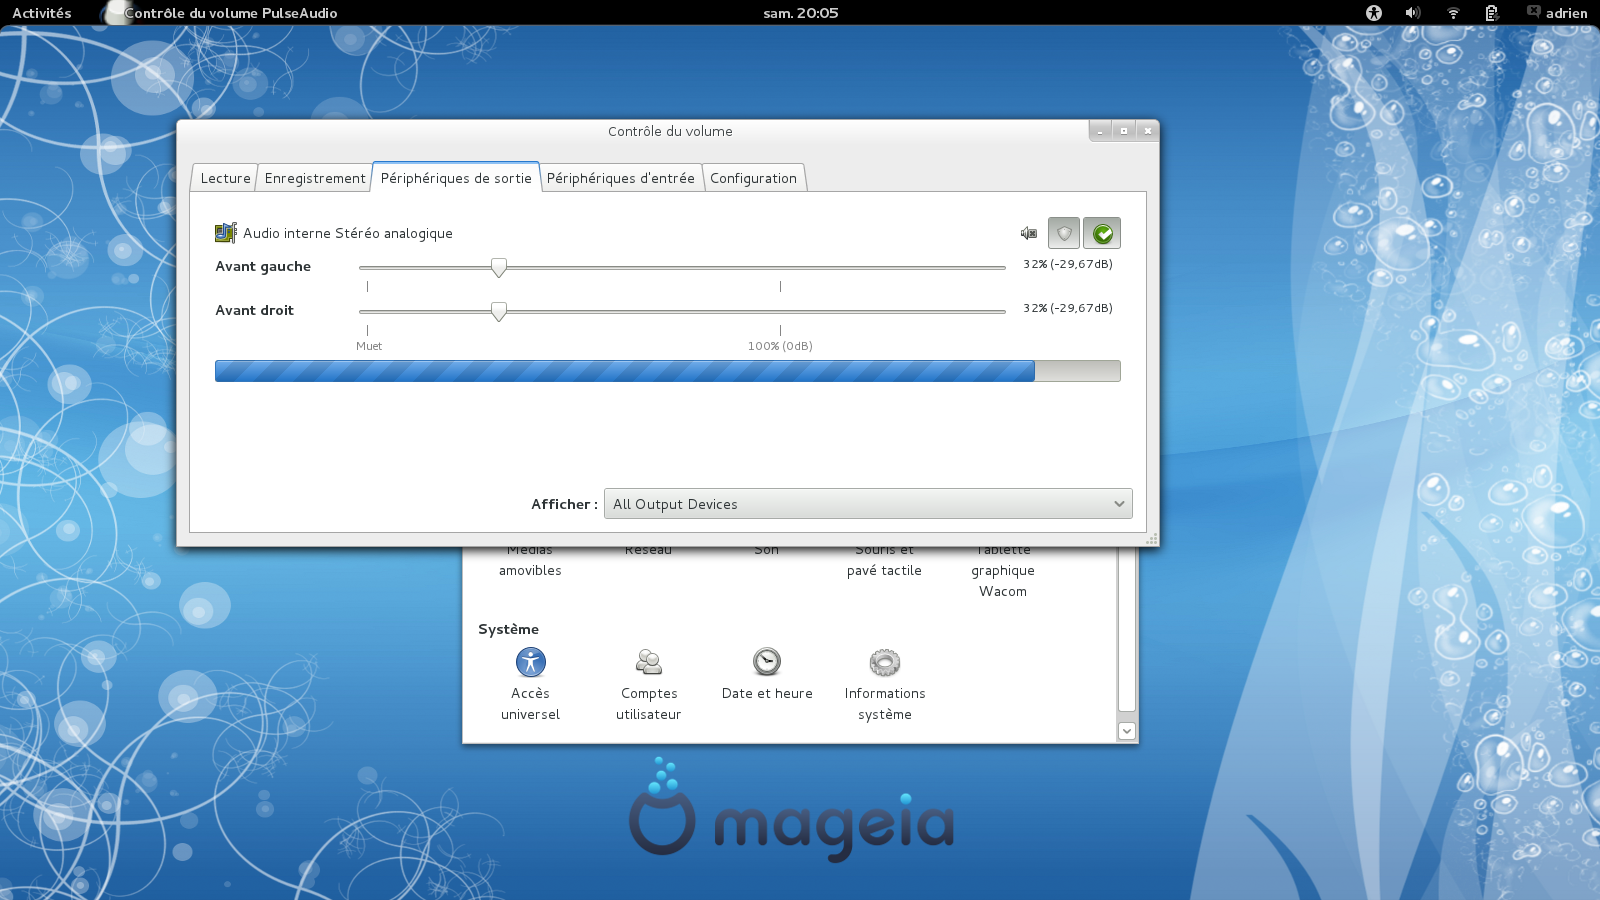Viewport: 1600px width, 900px height.
Task: Open the Activités overview
Action: point(42,13)
